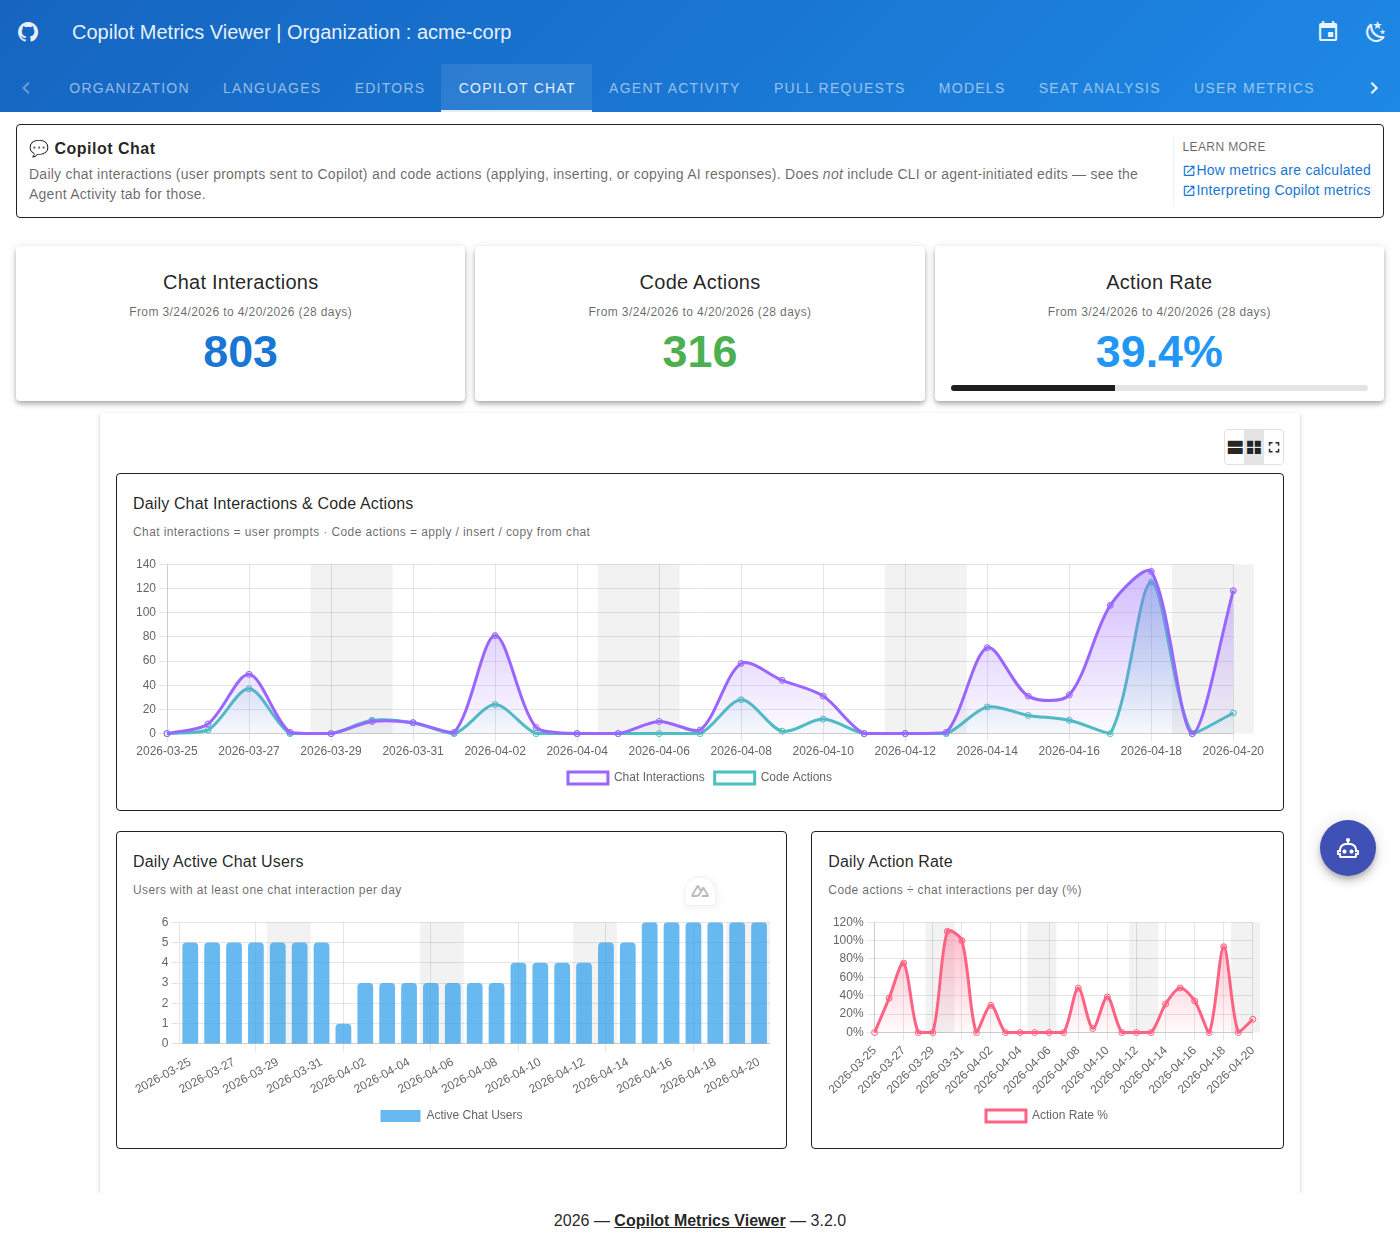This screenshot has width=1400, height=1243.
Task: Open the User Metrics tab
Action: [x=1254, y=88]
